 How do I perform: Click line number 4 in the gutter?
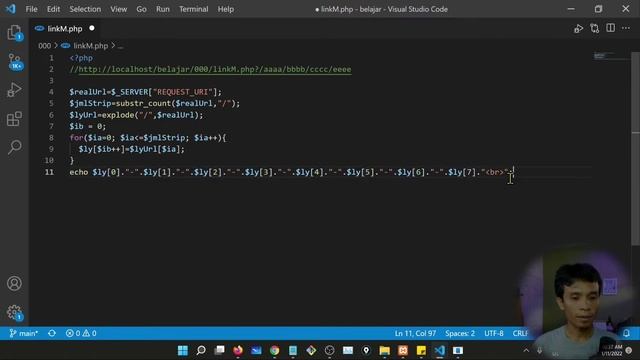pos(51,92)
